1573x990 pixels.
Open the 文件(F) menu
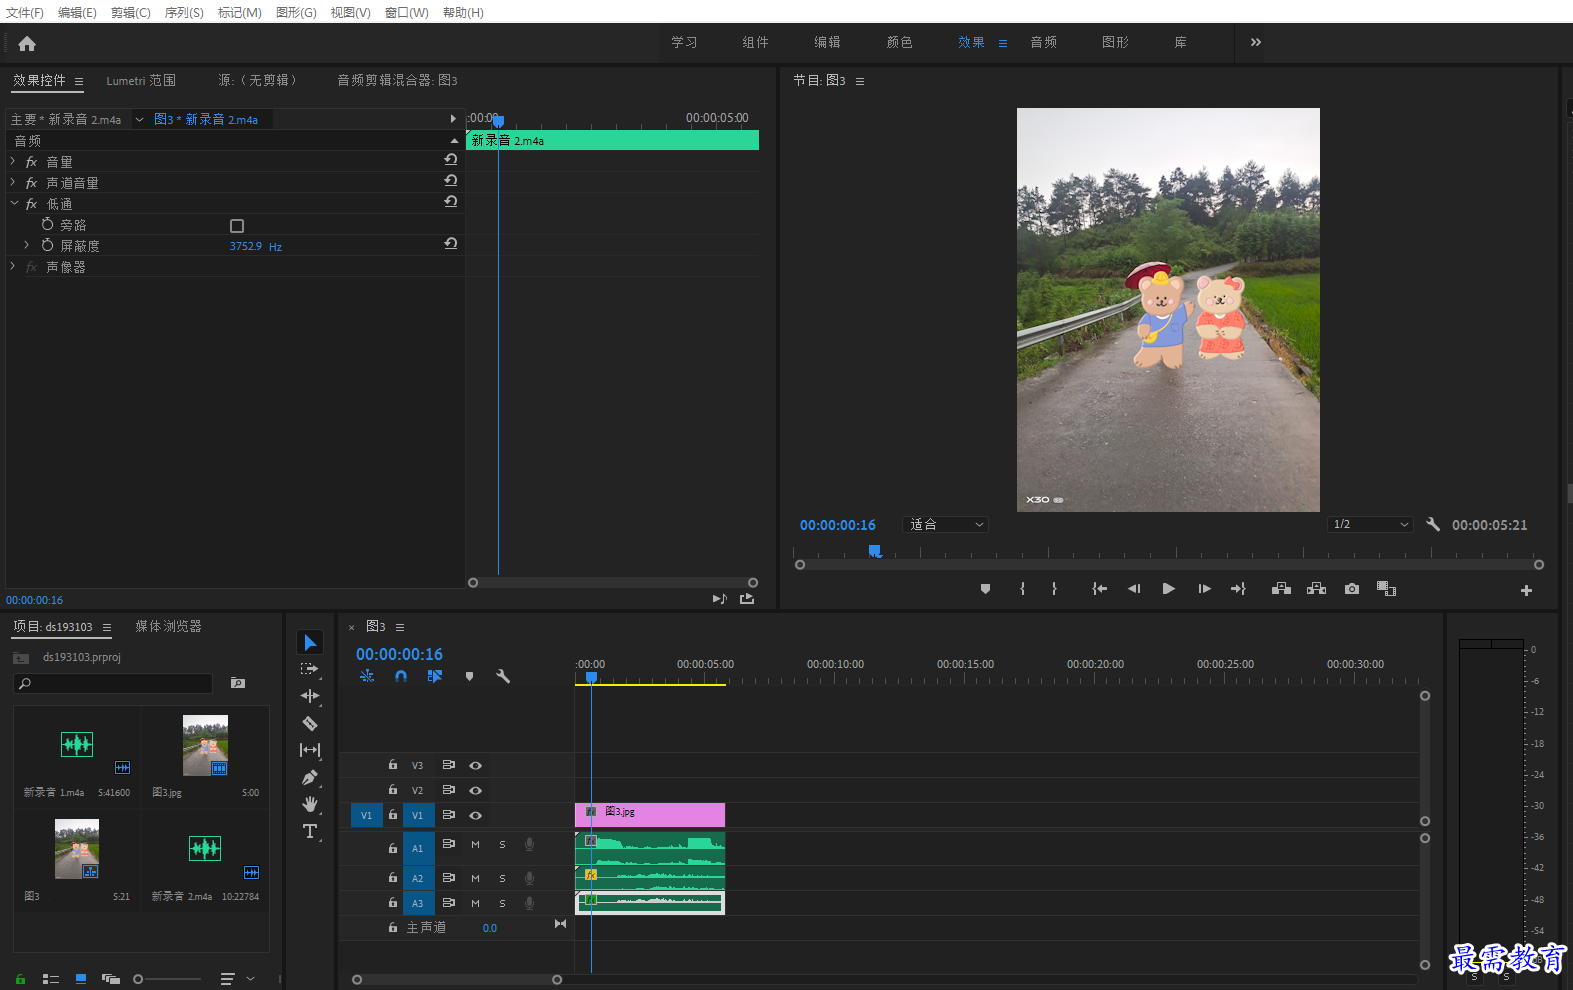click(x=25, y=12)
